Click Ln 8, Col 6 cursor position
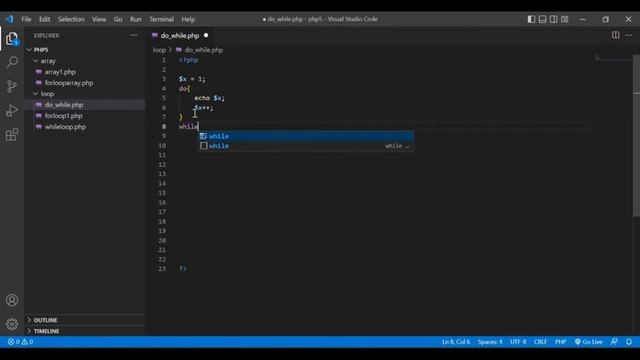This screenshot has height=360, width=640. pos(456,342)
